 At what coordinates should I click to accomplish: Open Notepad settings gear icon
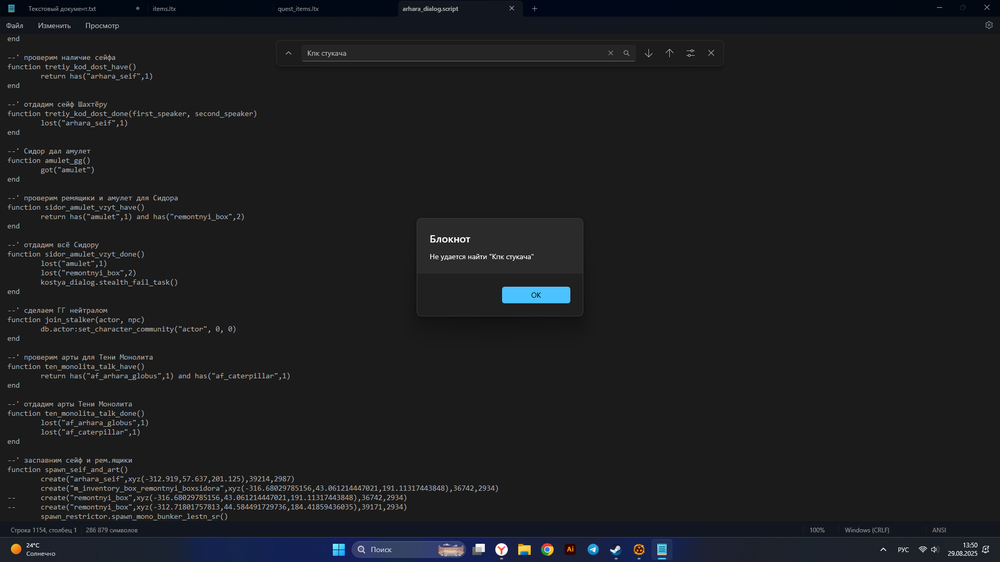pos(989,25)
